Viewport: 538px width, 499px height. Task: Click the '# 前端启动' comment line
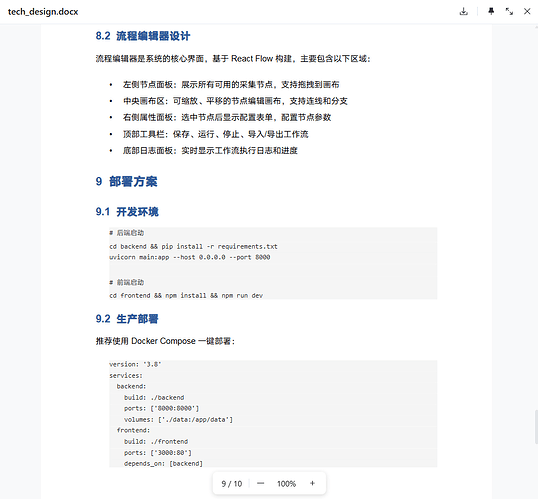click(x=127, y=282)
